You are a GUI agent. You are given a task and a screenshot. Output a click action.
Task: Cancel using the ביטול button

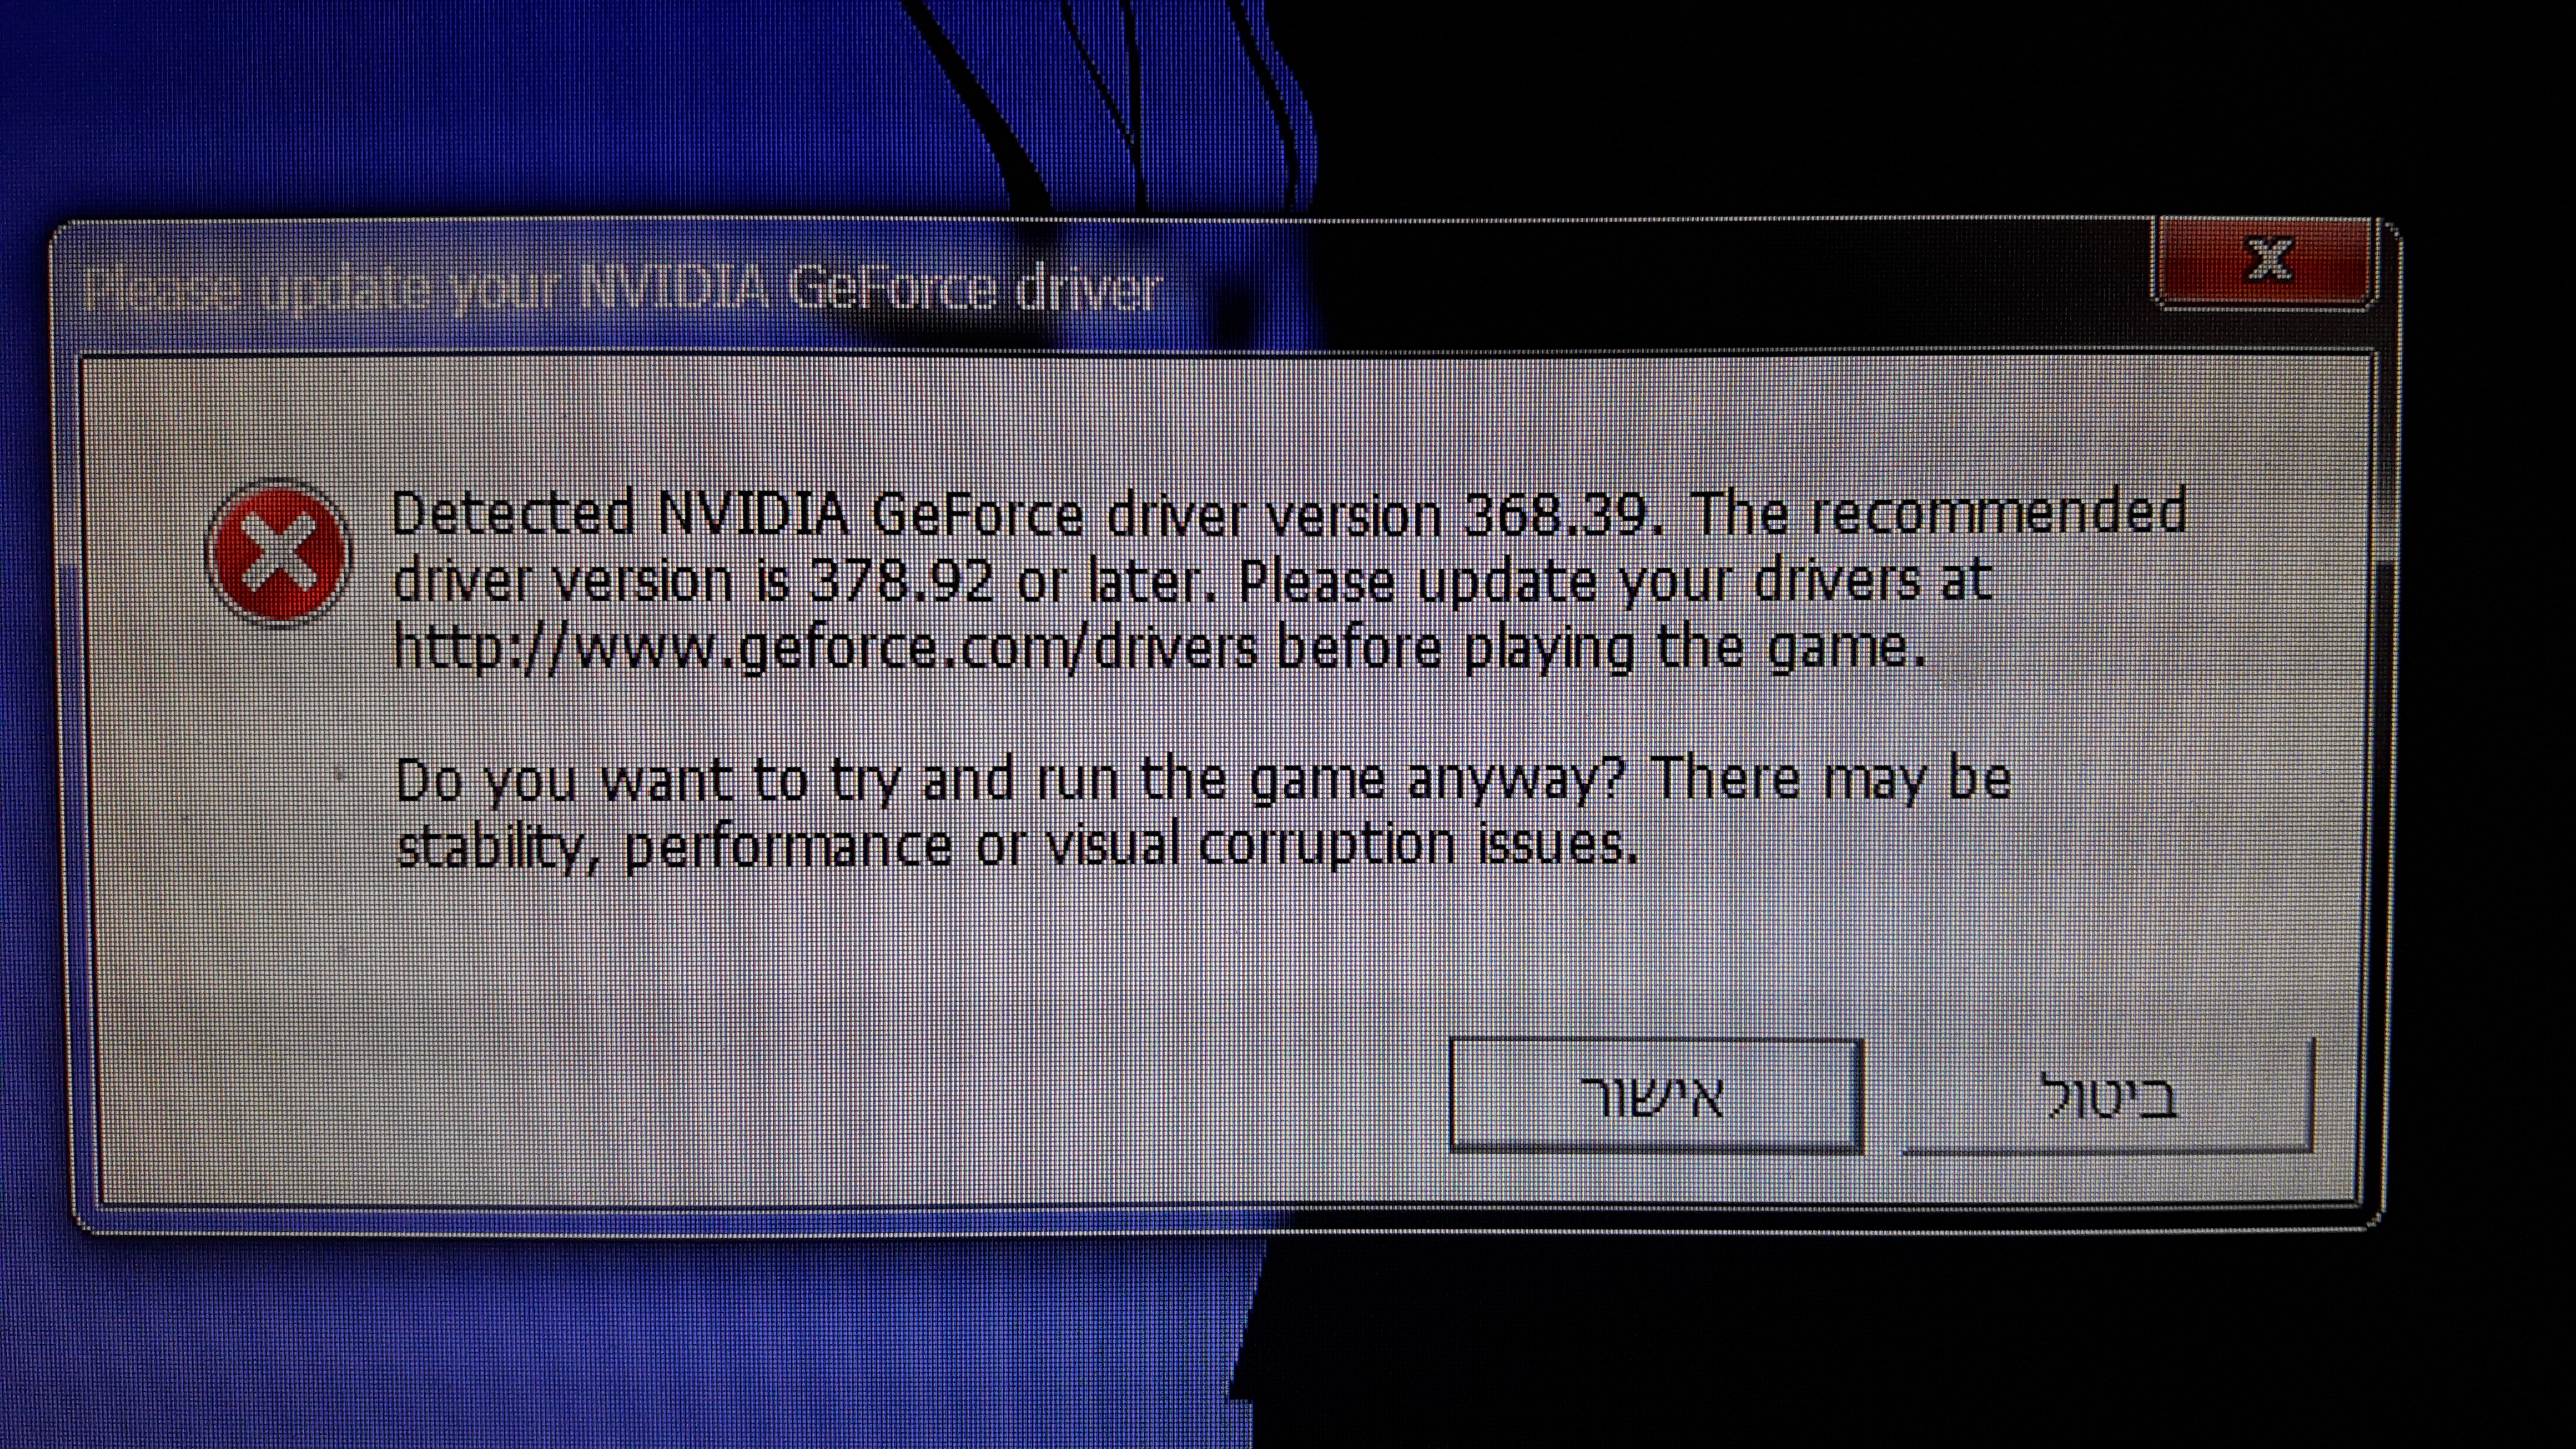(2109, 1097)
